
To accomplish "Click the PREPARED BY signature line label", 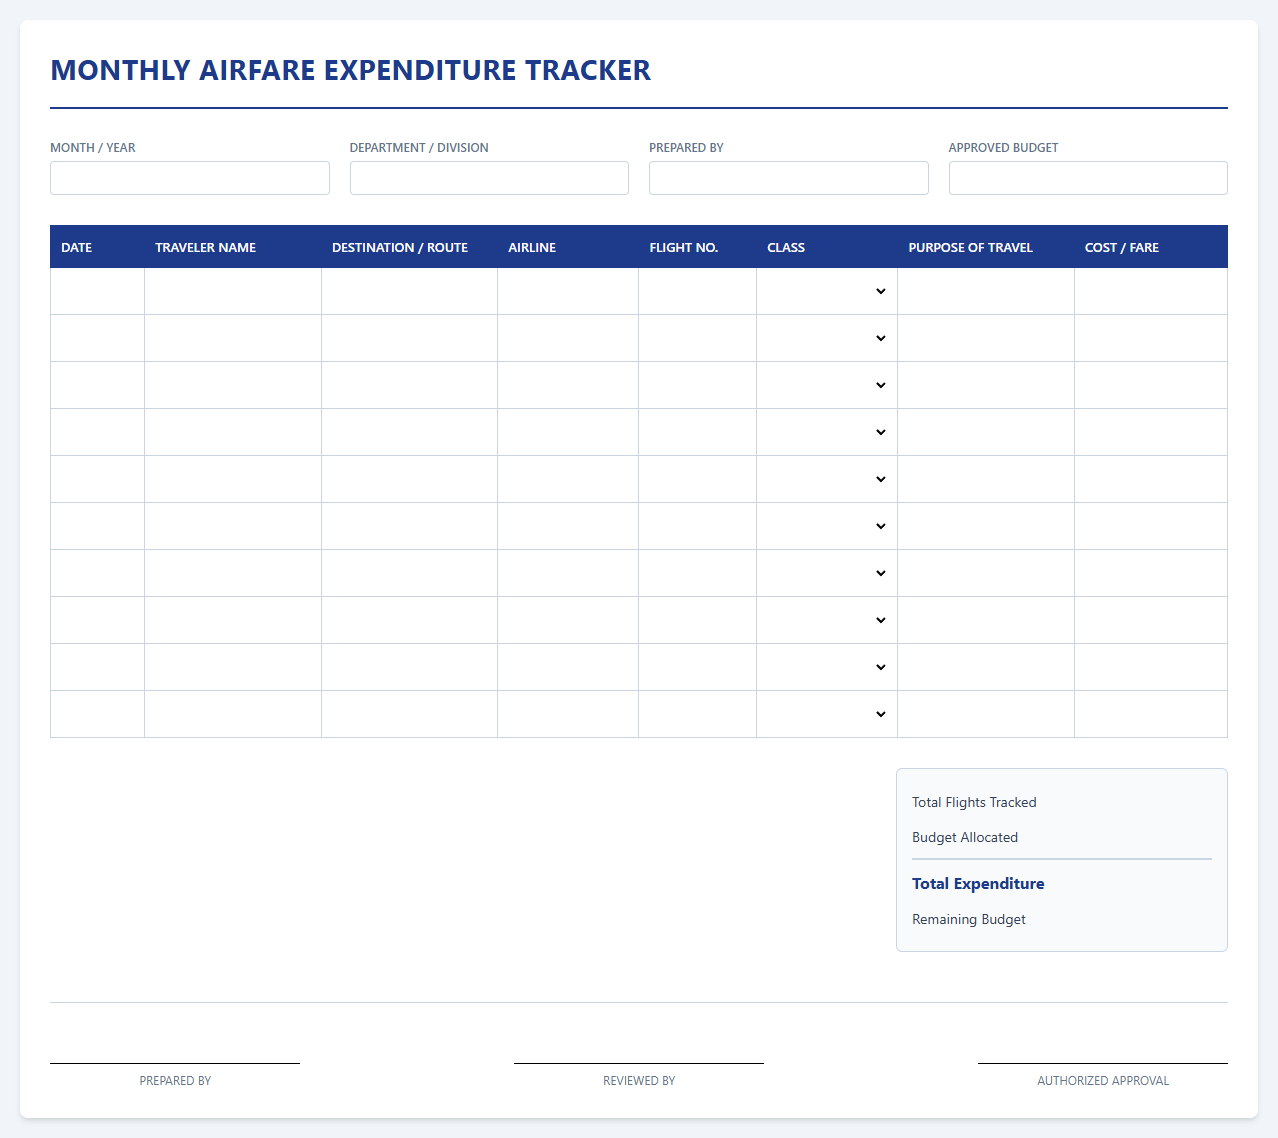I will click(x=175, y=1081).
